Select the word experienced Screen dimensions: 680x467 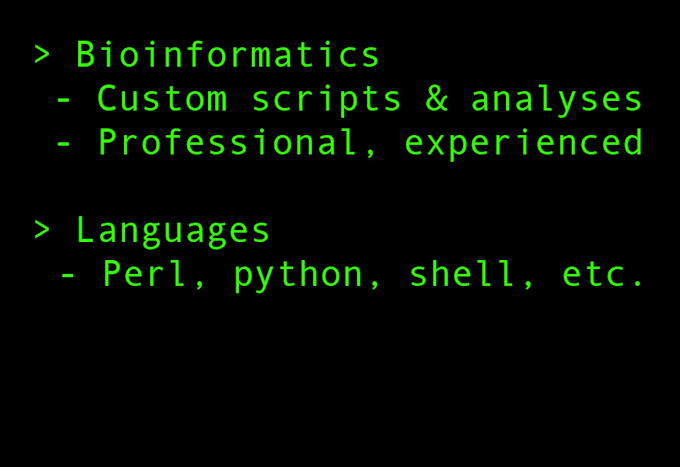point(524,143)
